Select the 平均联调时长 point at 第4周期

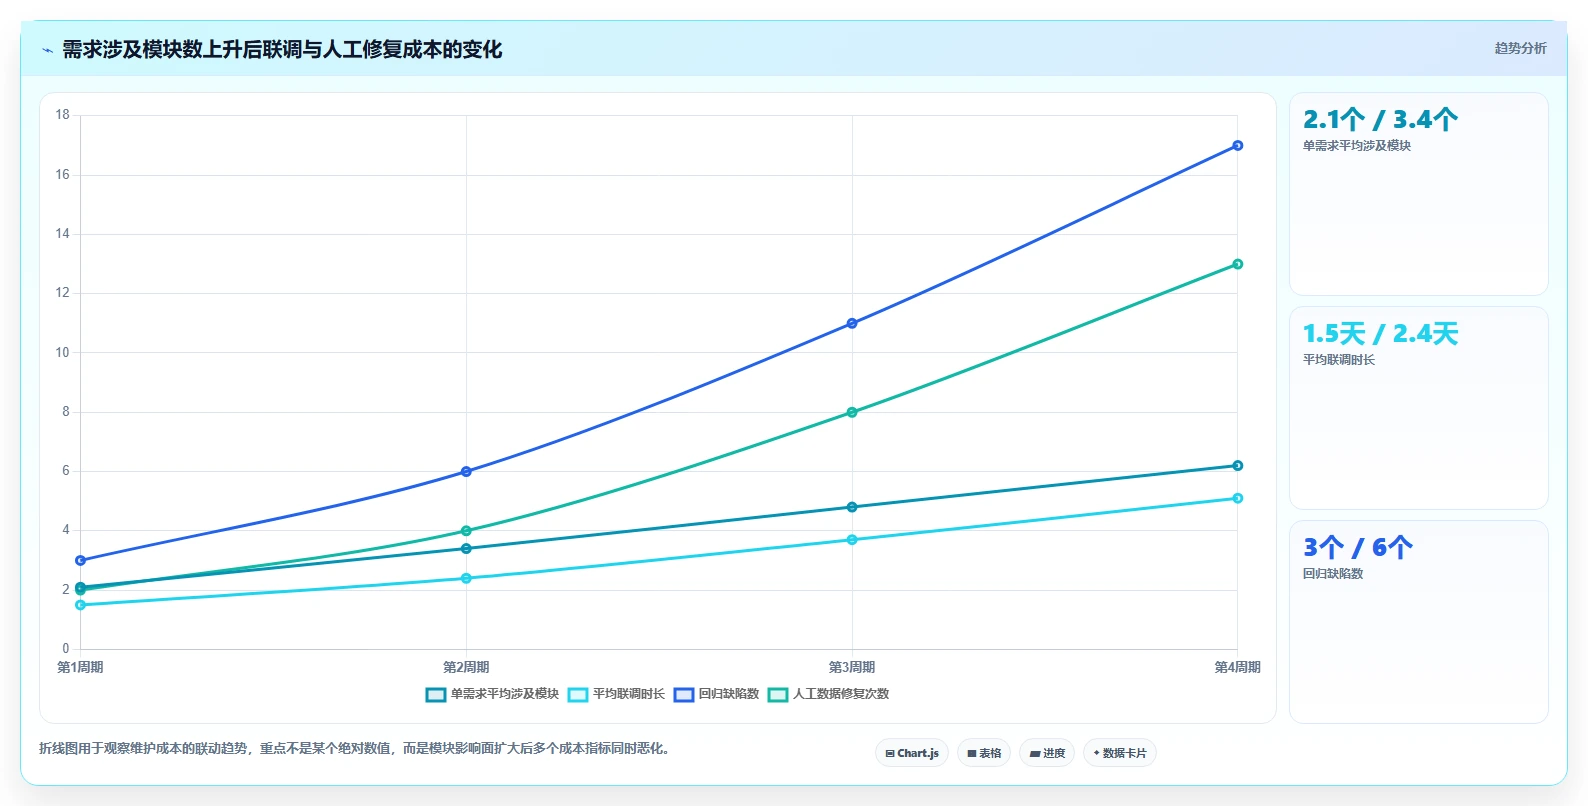point(1238,498)
